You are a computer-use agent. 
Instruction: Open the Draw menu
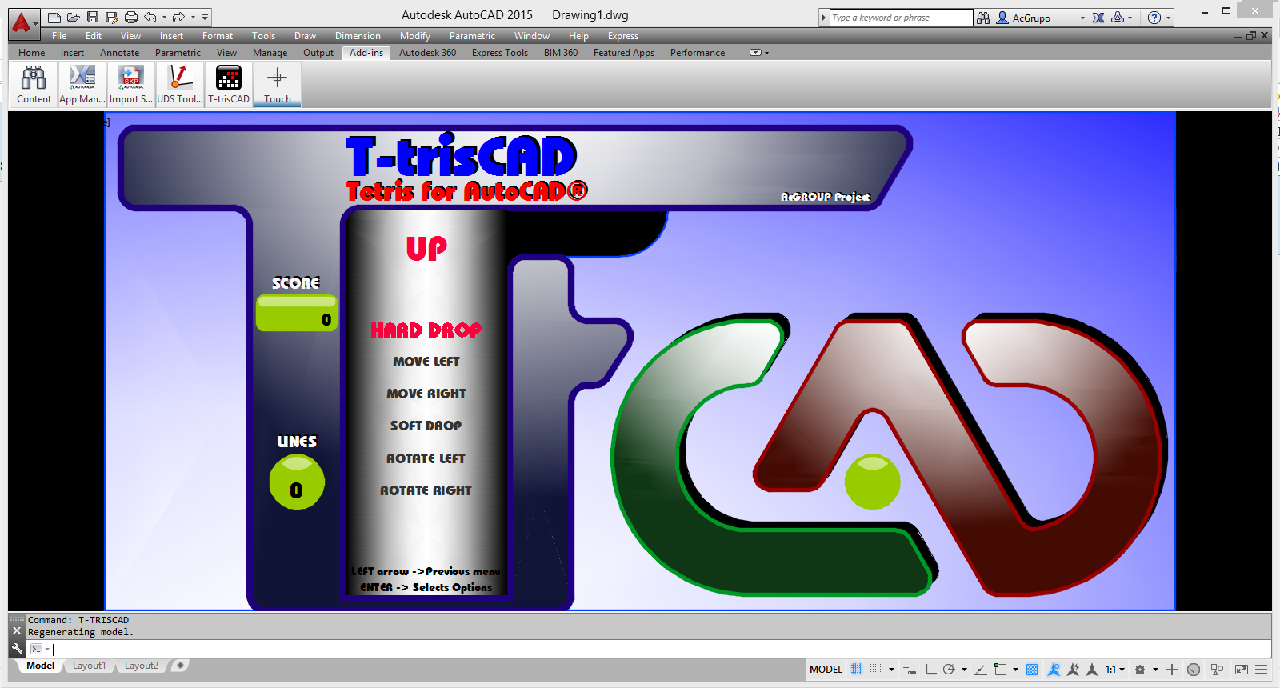[x=305, y=36]
